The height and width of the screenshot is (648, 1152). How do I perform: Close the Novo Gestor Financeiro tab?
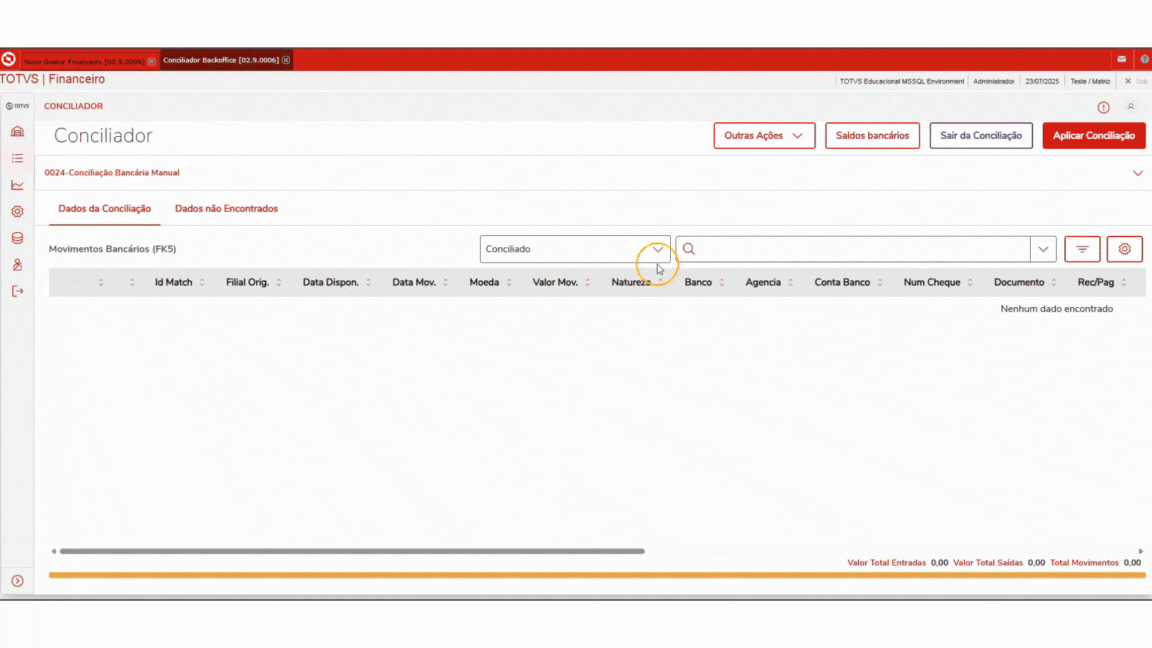tap(151, 62)
